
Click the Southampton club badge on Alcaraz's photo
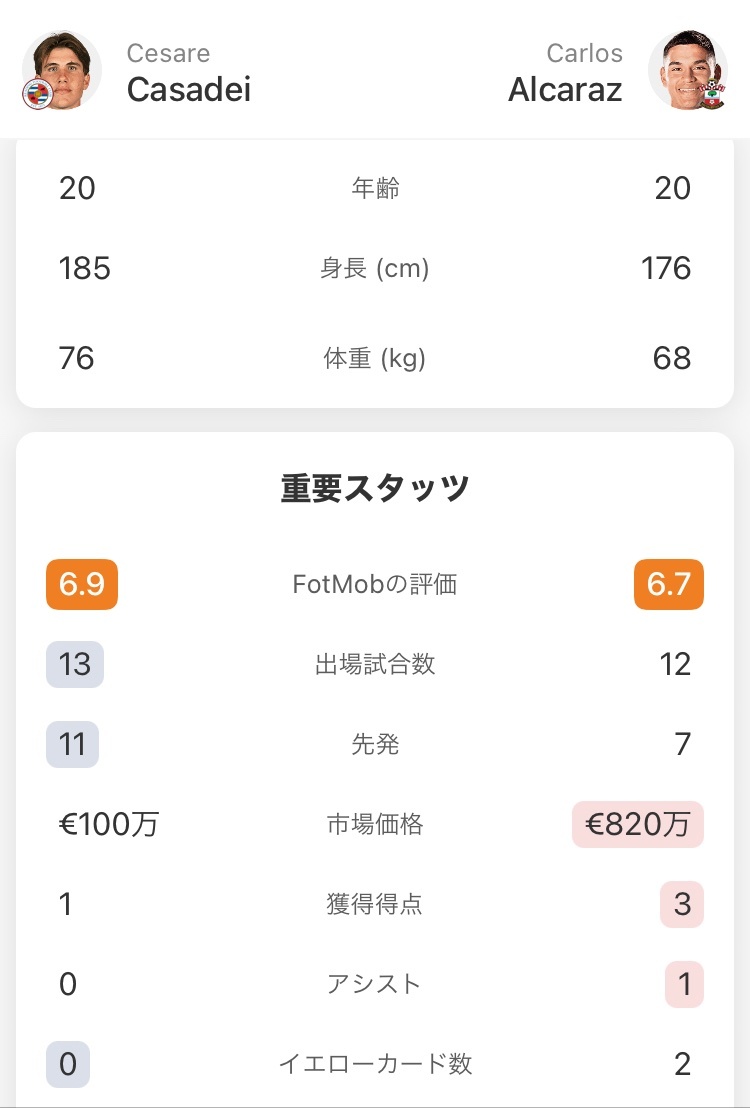pyautogui.click(x=712, y=94)
